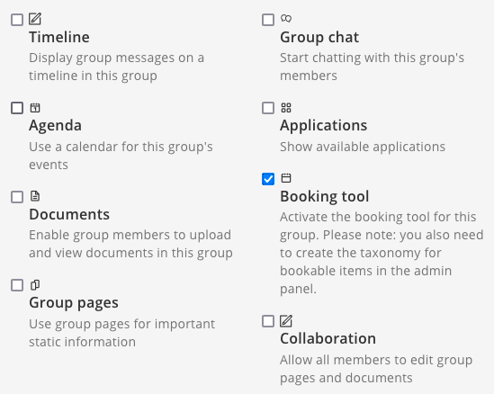Click "Start chatting with this group's members" text
This screenshot has width=494, height=394.
(x=372, y=67)
